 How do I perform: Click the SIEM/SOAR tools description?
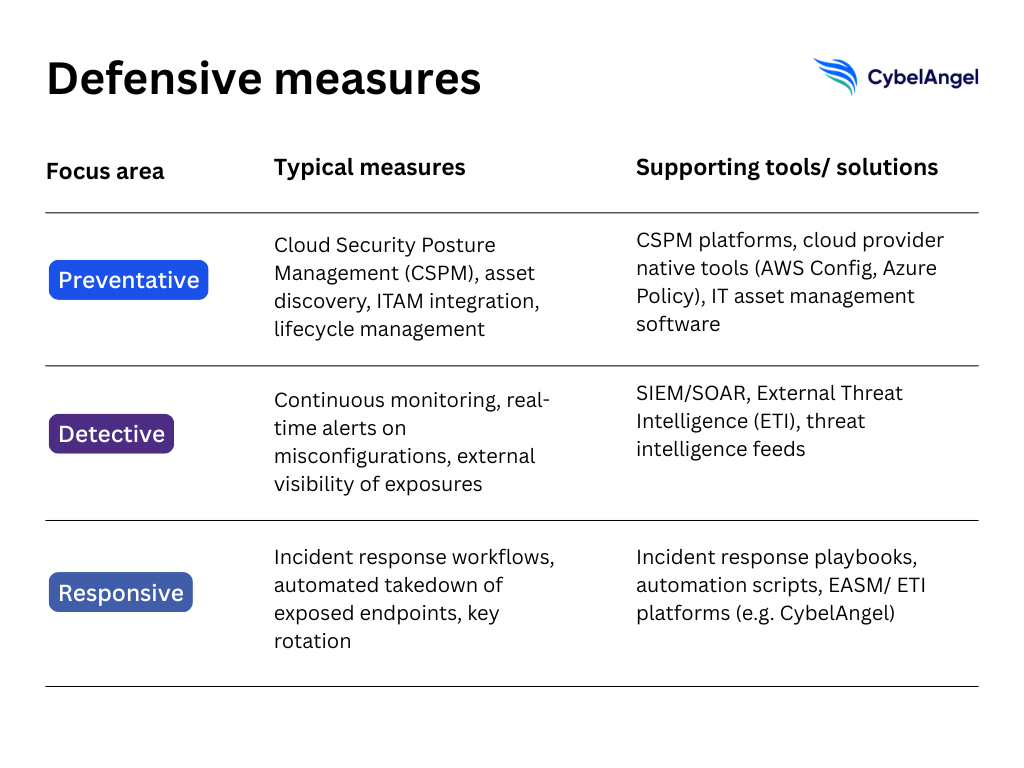(769, 393)
